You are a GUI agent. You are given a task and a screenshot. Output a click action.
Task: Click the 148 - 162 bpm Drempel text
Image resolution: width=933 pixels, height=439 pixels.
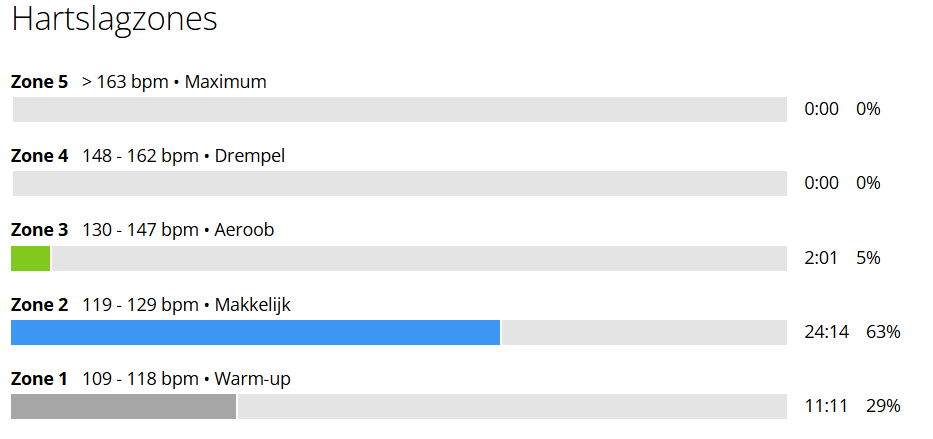click(183, 156)
